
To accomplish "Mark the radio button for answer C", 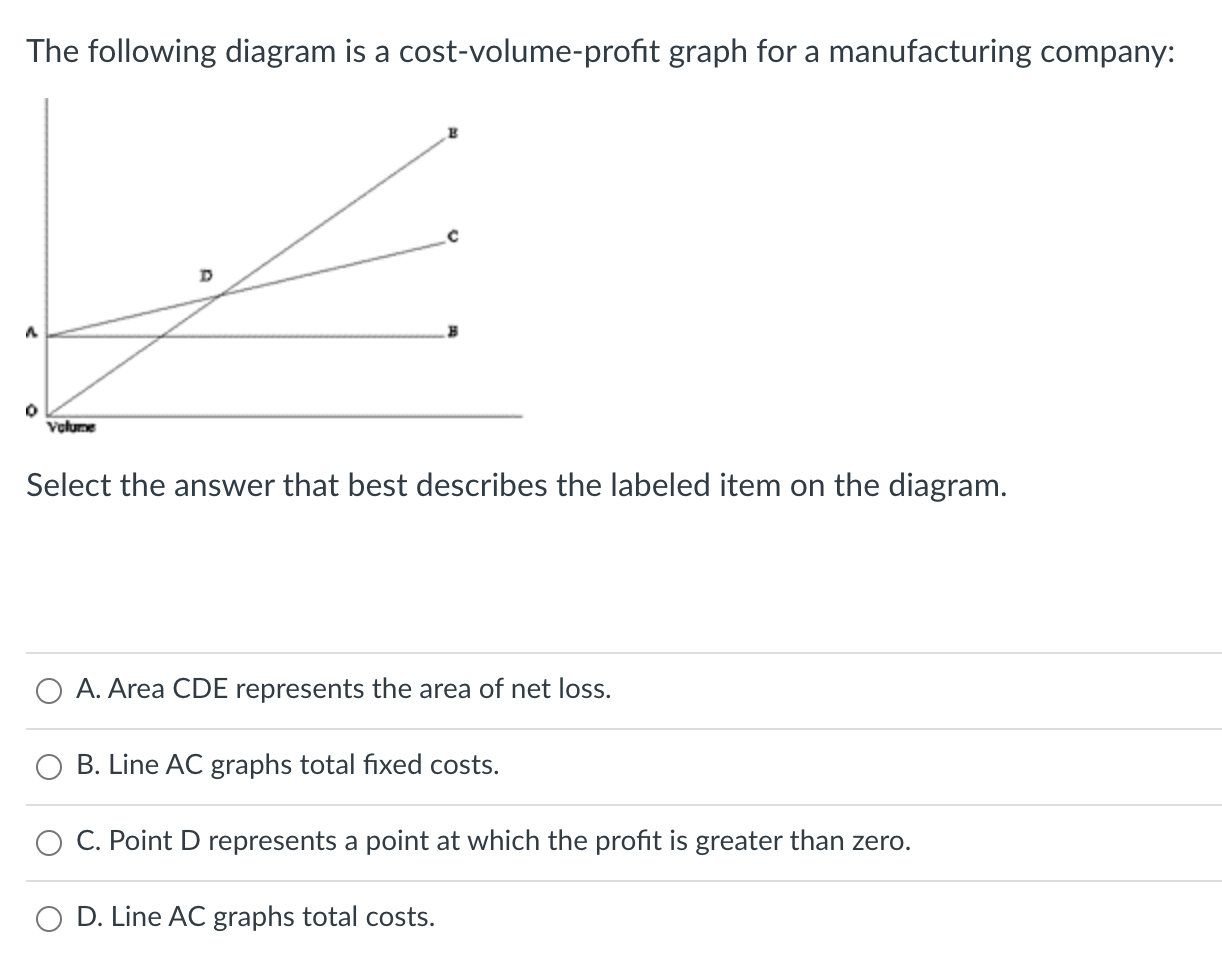I will 50,843.
